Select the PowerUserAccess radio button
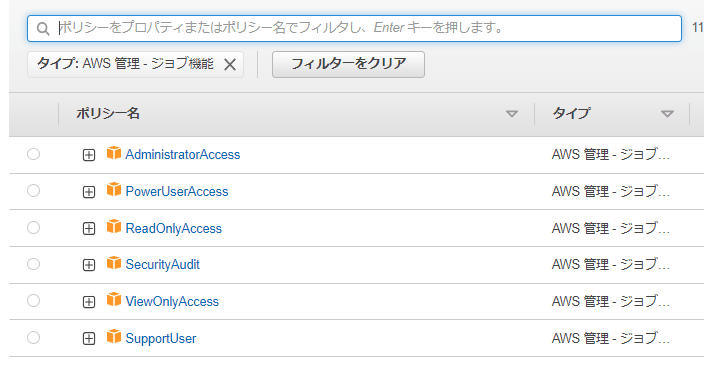 click(x=33, y=191)
